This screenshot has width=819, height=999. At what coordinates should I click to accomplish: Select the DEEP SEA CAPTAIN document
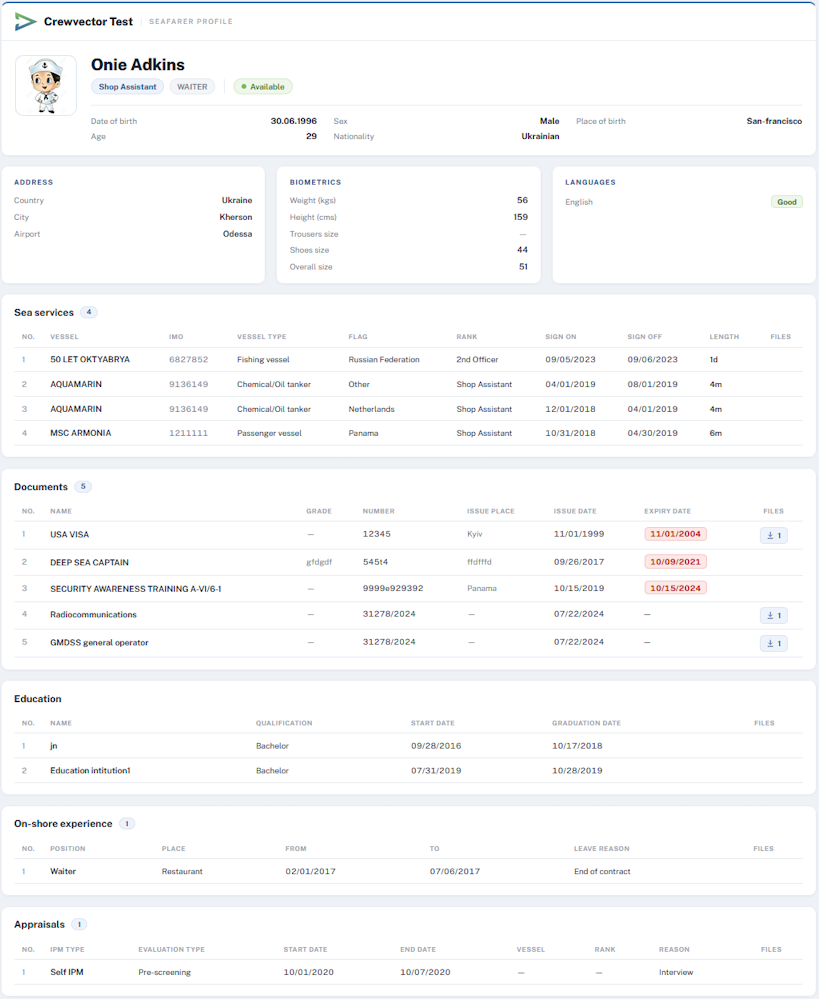89,563
